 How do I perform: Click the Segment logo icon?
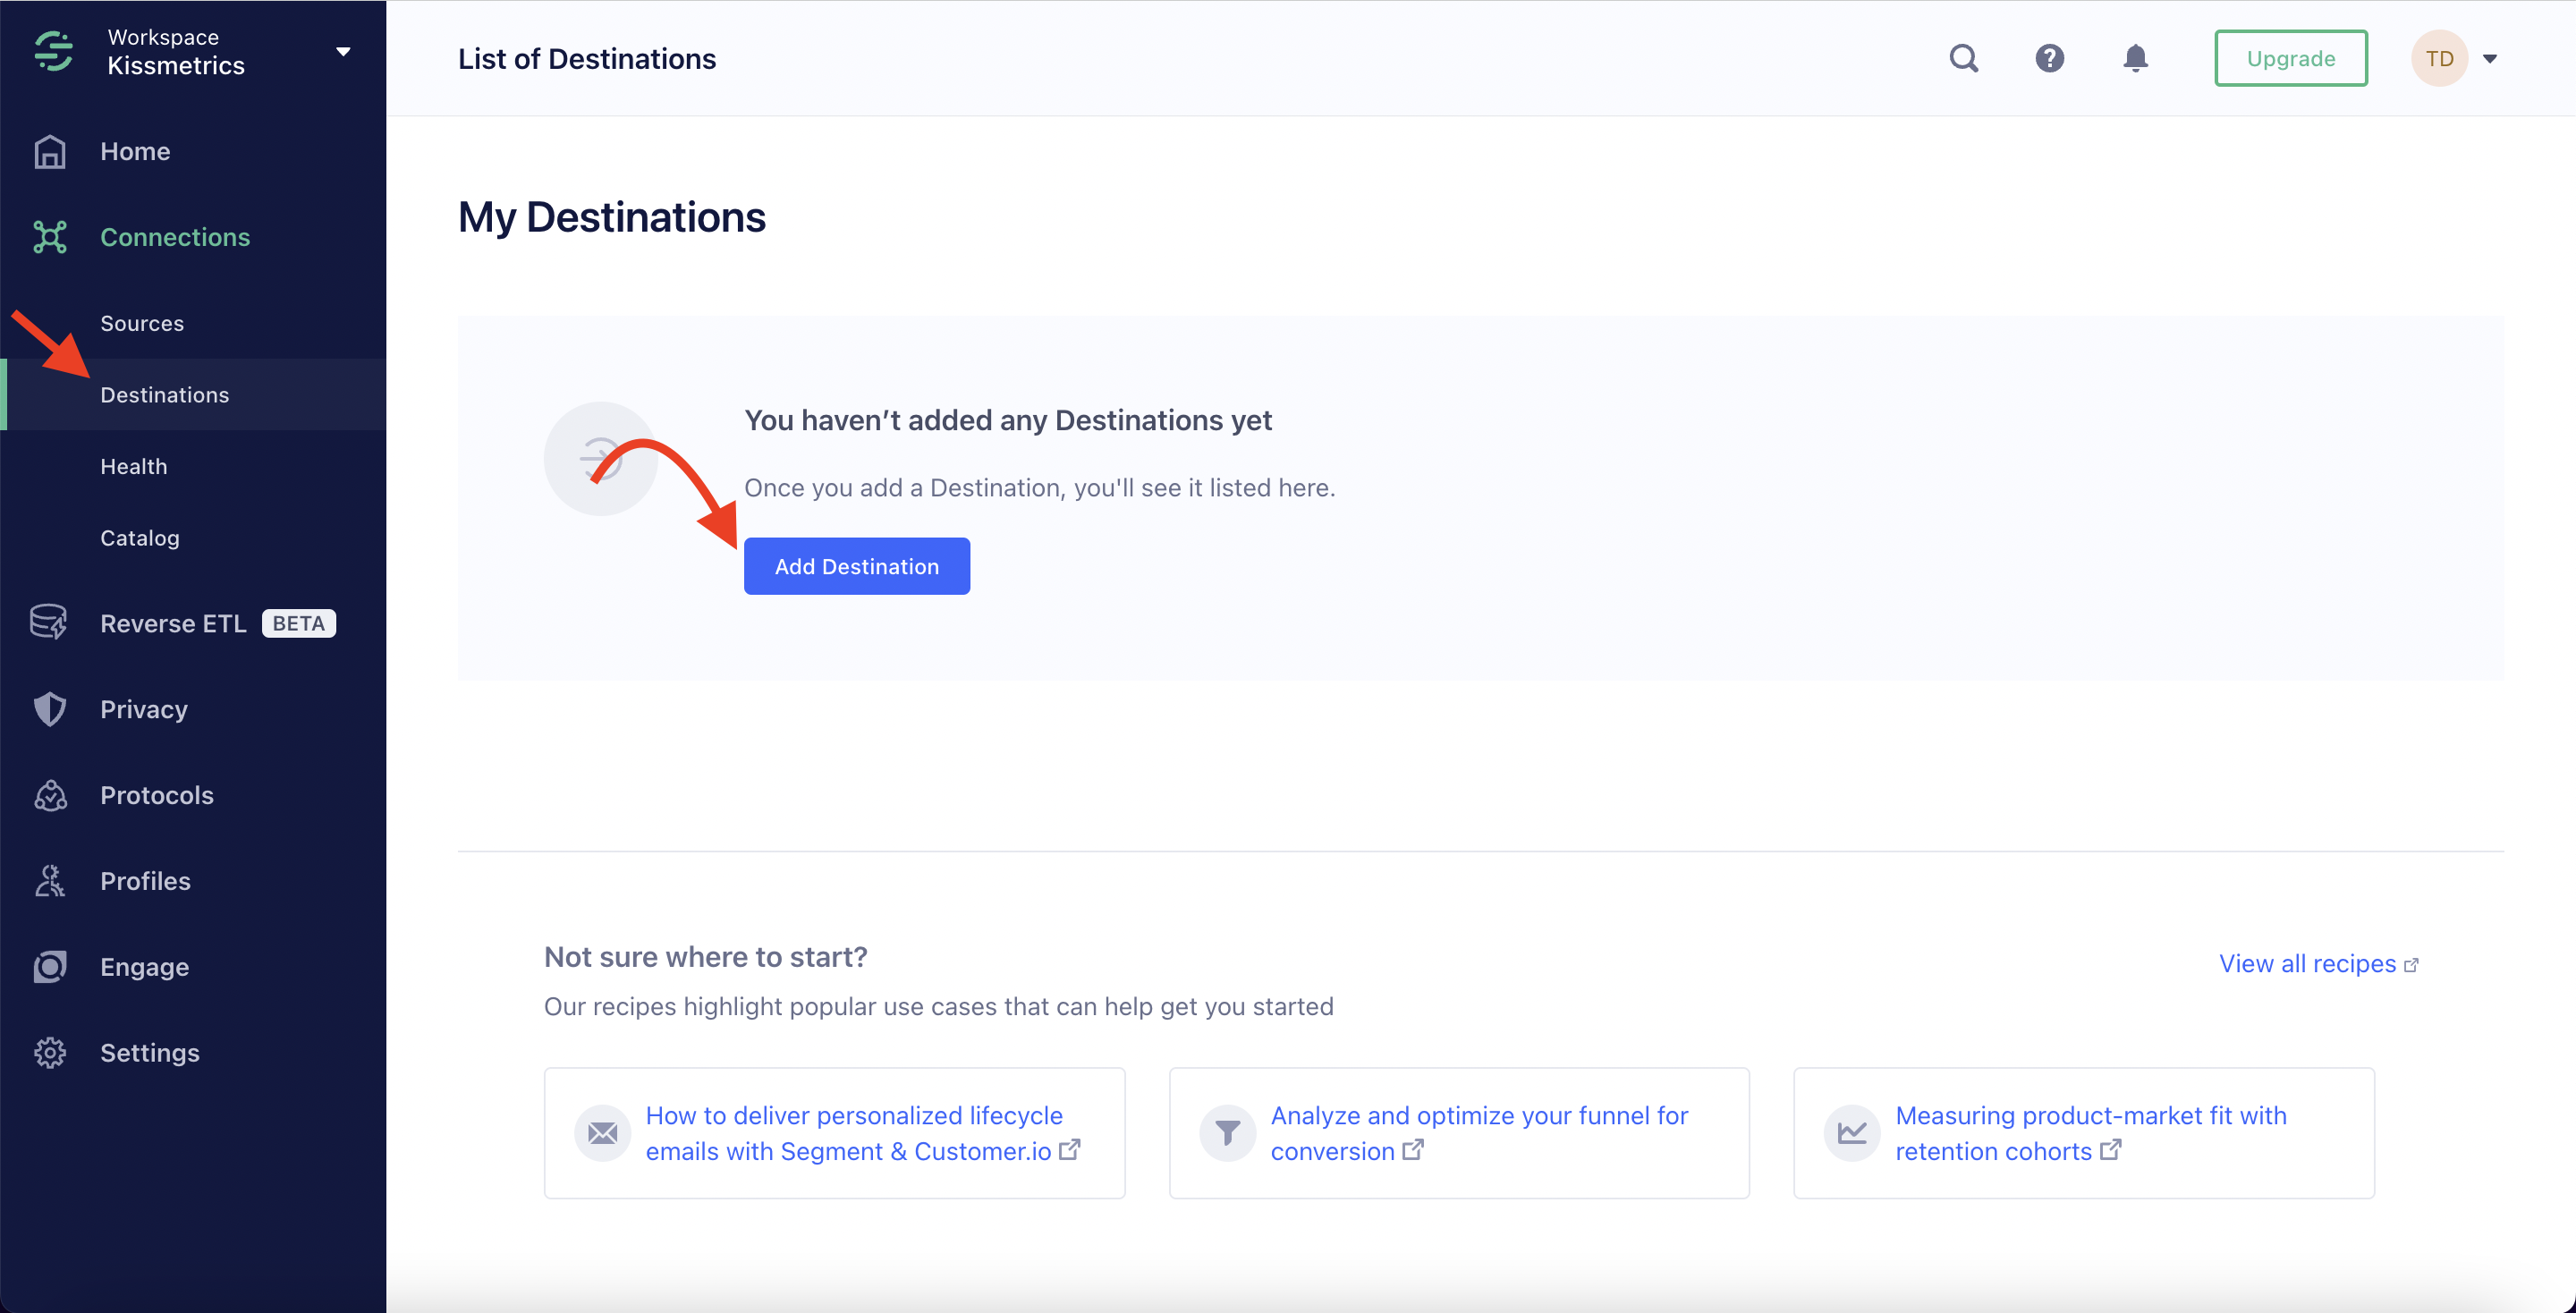pyautogui.click(x=54, y=52)
